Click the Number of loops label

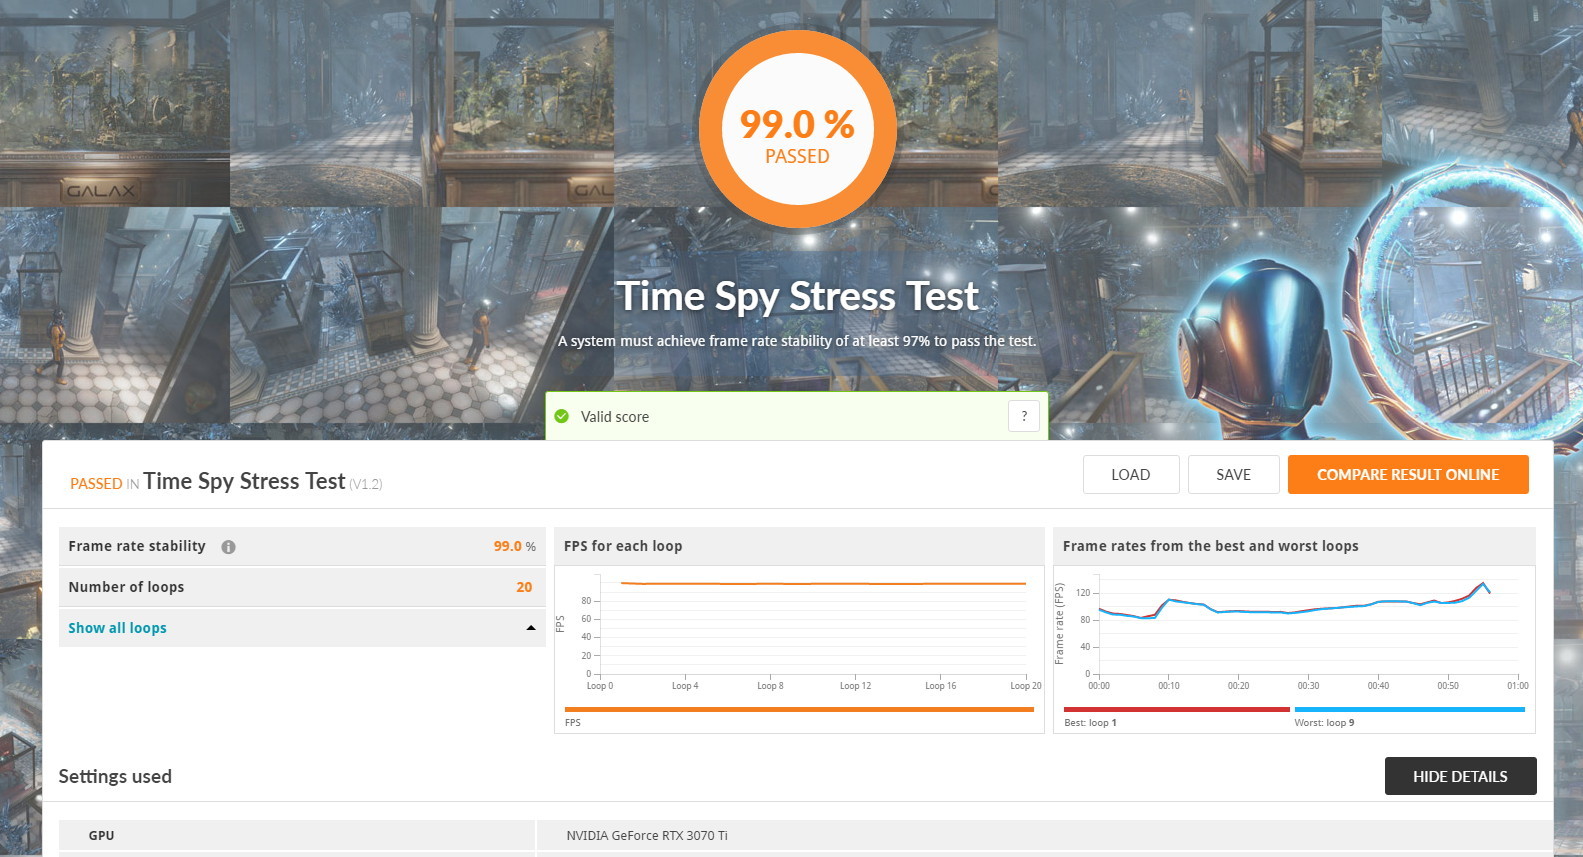pos(126,587)
